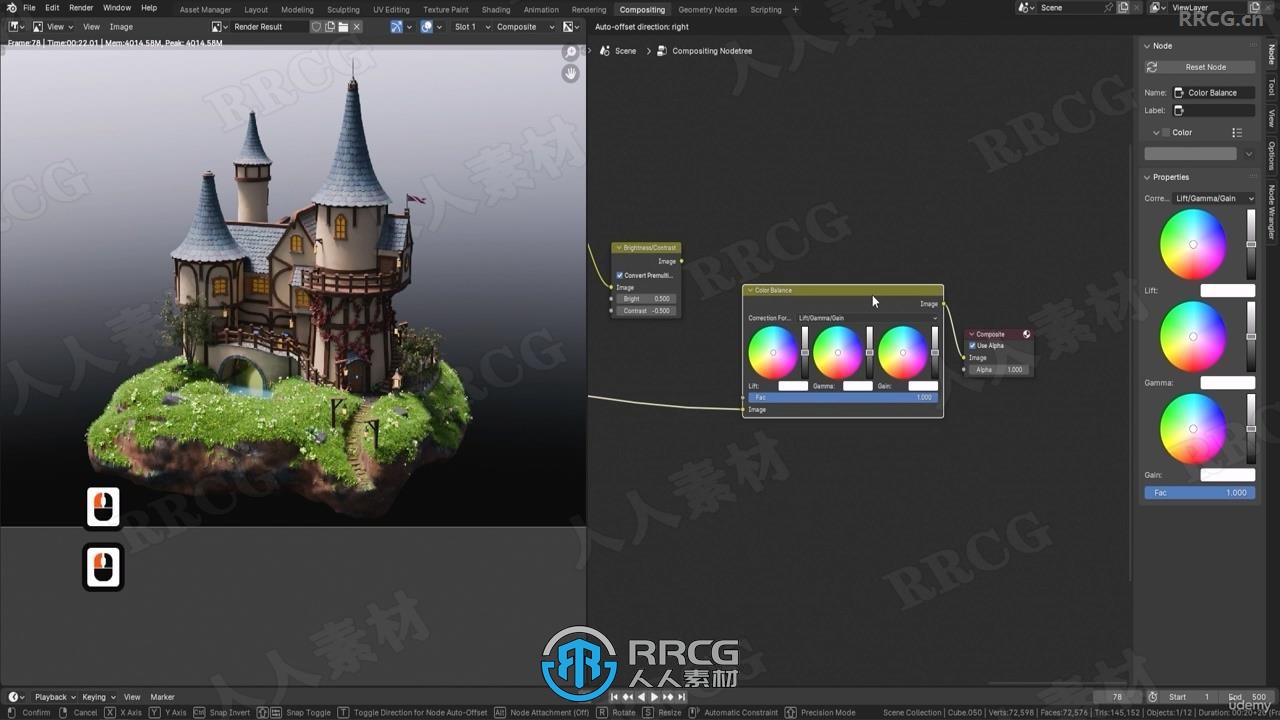Toggle the gizmo display icon in image header
The width and height of the screenshot is (1280, 720).
[x=397, y=27]
